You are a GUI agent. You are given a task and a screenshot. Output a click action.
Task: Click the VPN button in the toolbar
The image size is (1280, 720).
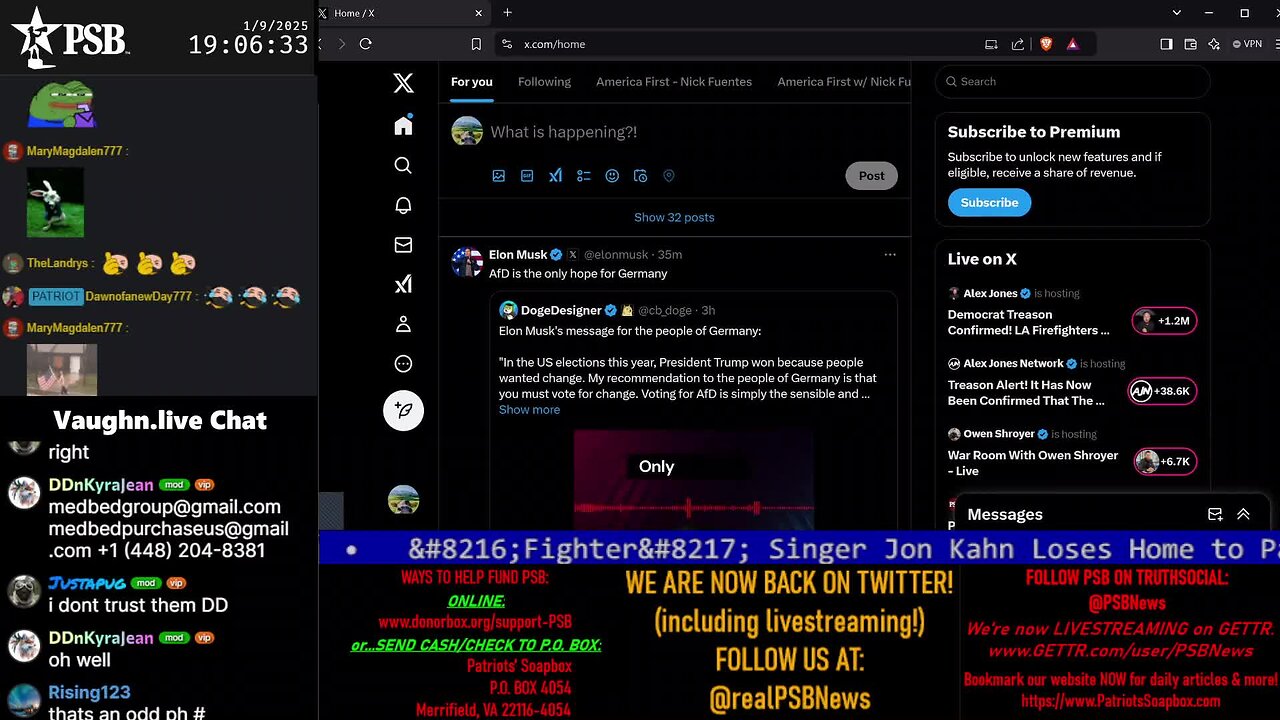click(1247, 44)
